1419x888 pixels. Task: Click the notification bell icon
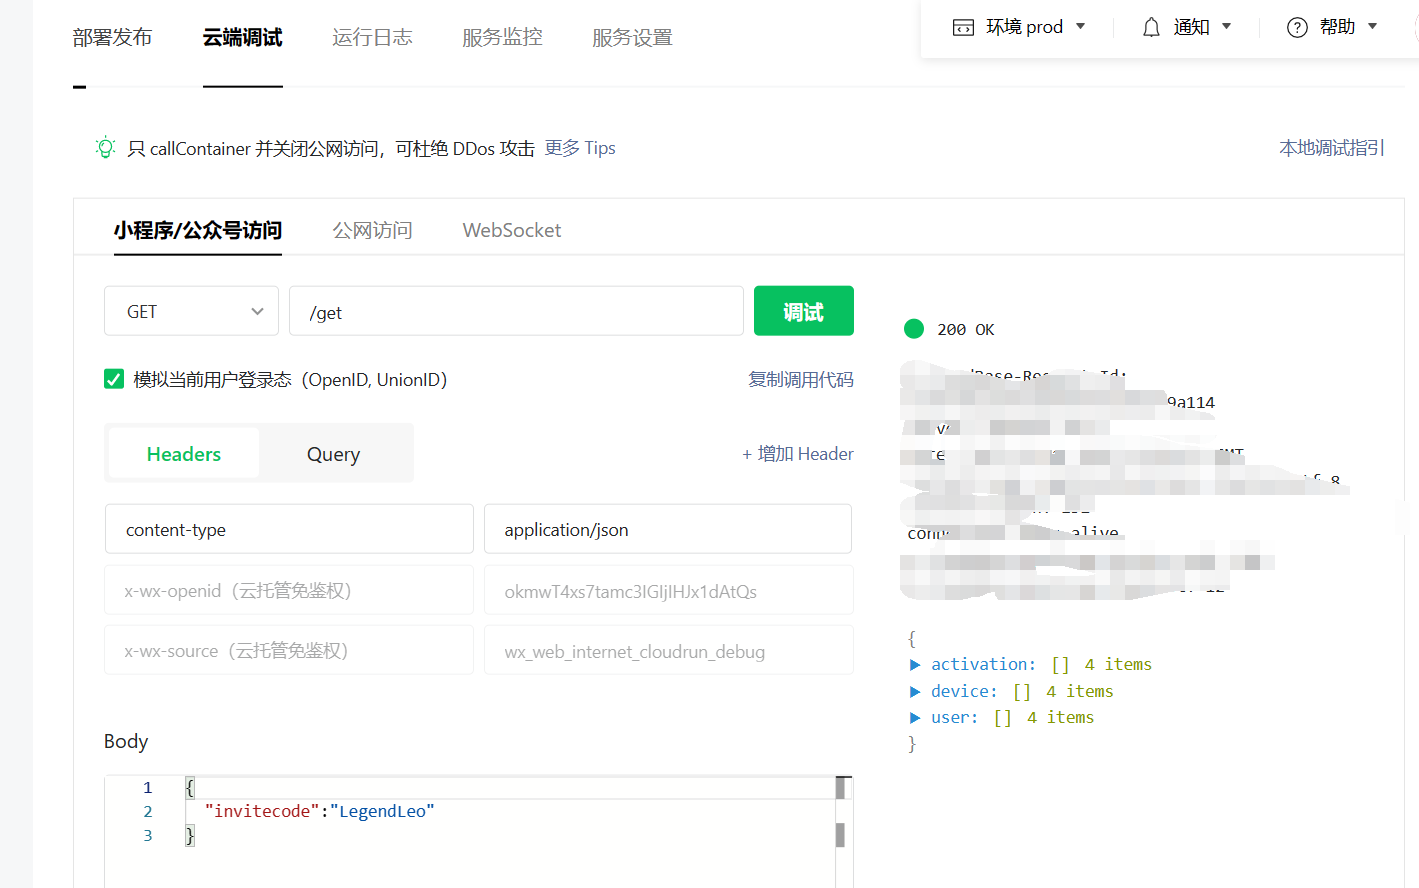coord(1151,27)
